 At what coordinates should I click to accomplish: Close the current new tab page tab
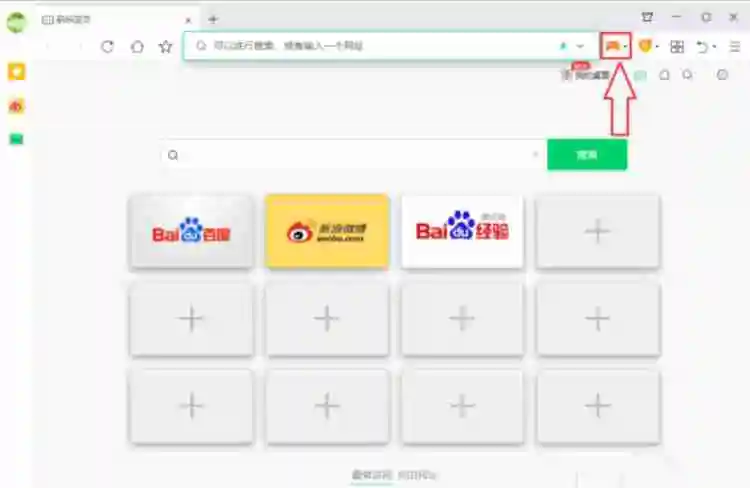click(188, 20)
